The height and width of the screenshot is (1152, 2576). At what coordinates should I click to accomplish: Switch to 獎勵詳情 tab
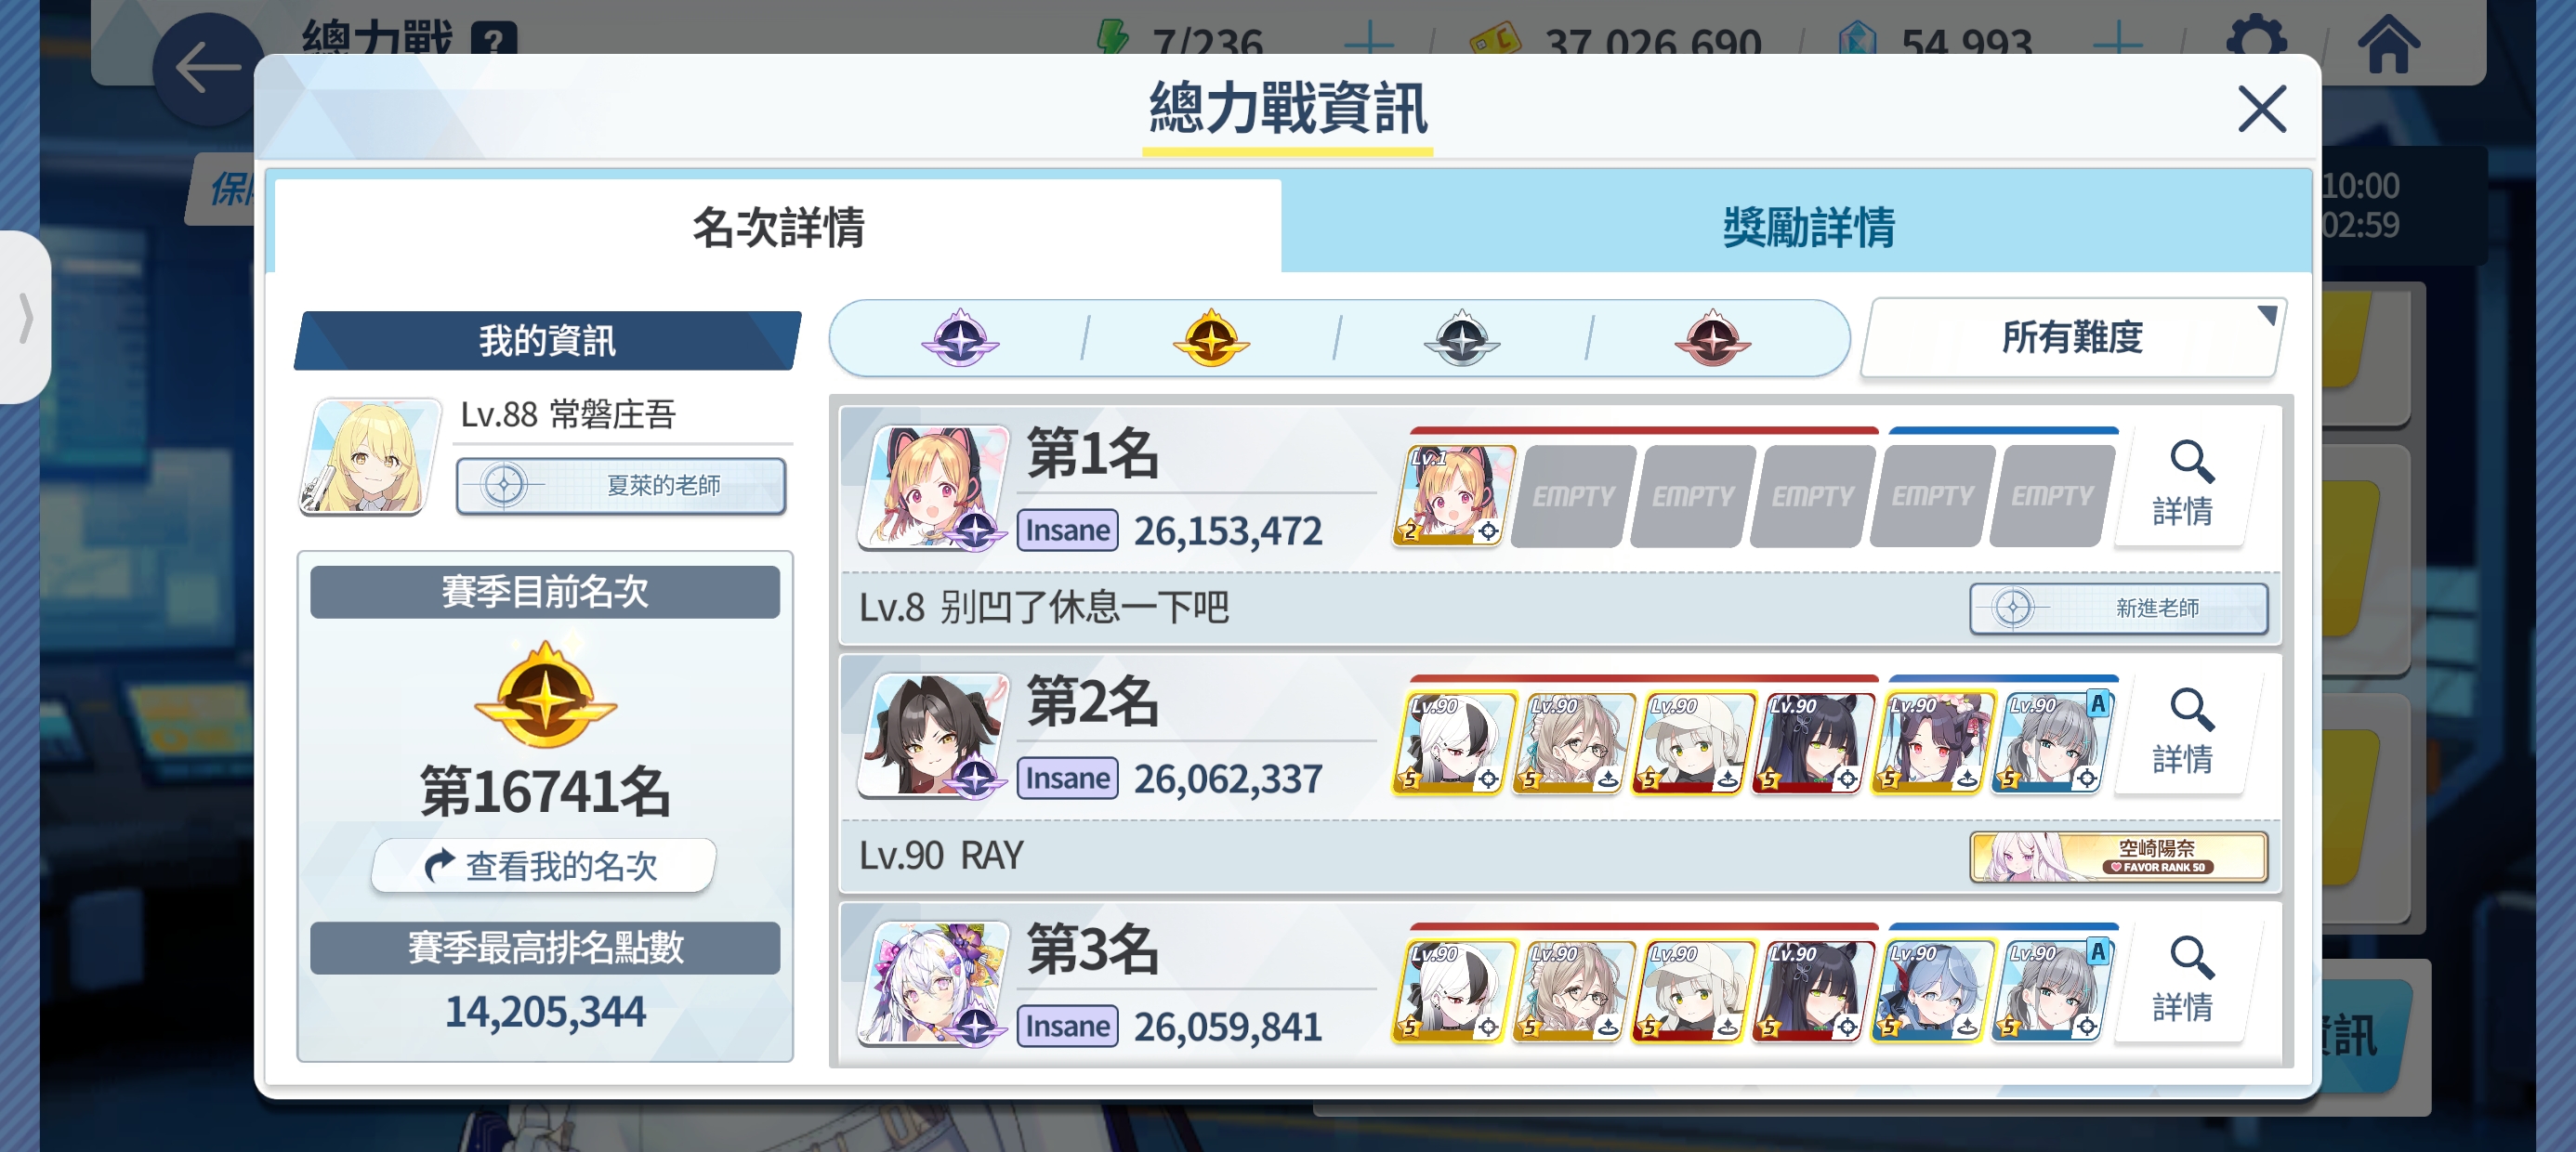(x=1807, y=227)
